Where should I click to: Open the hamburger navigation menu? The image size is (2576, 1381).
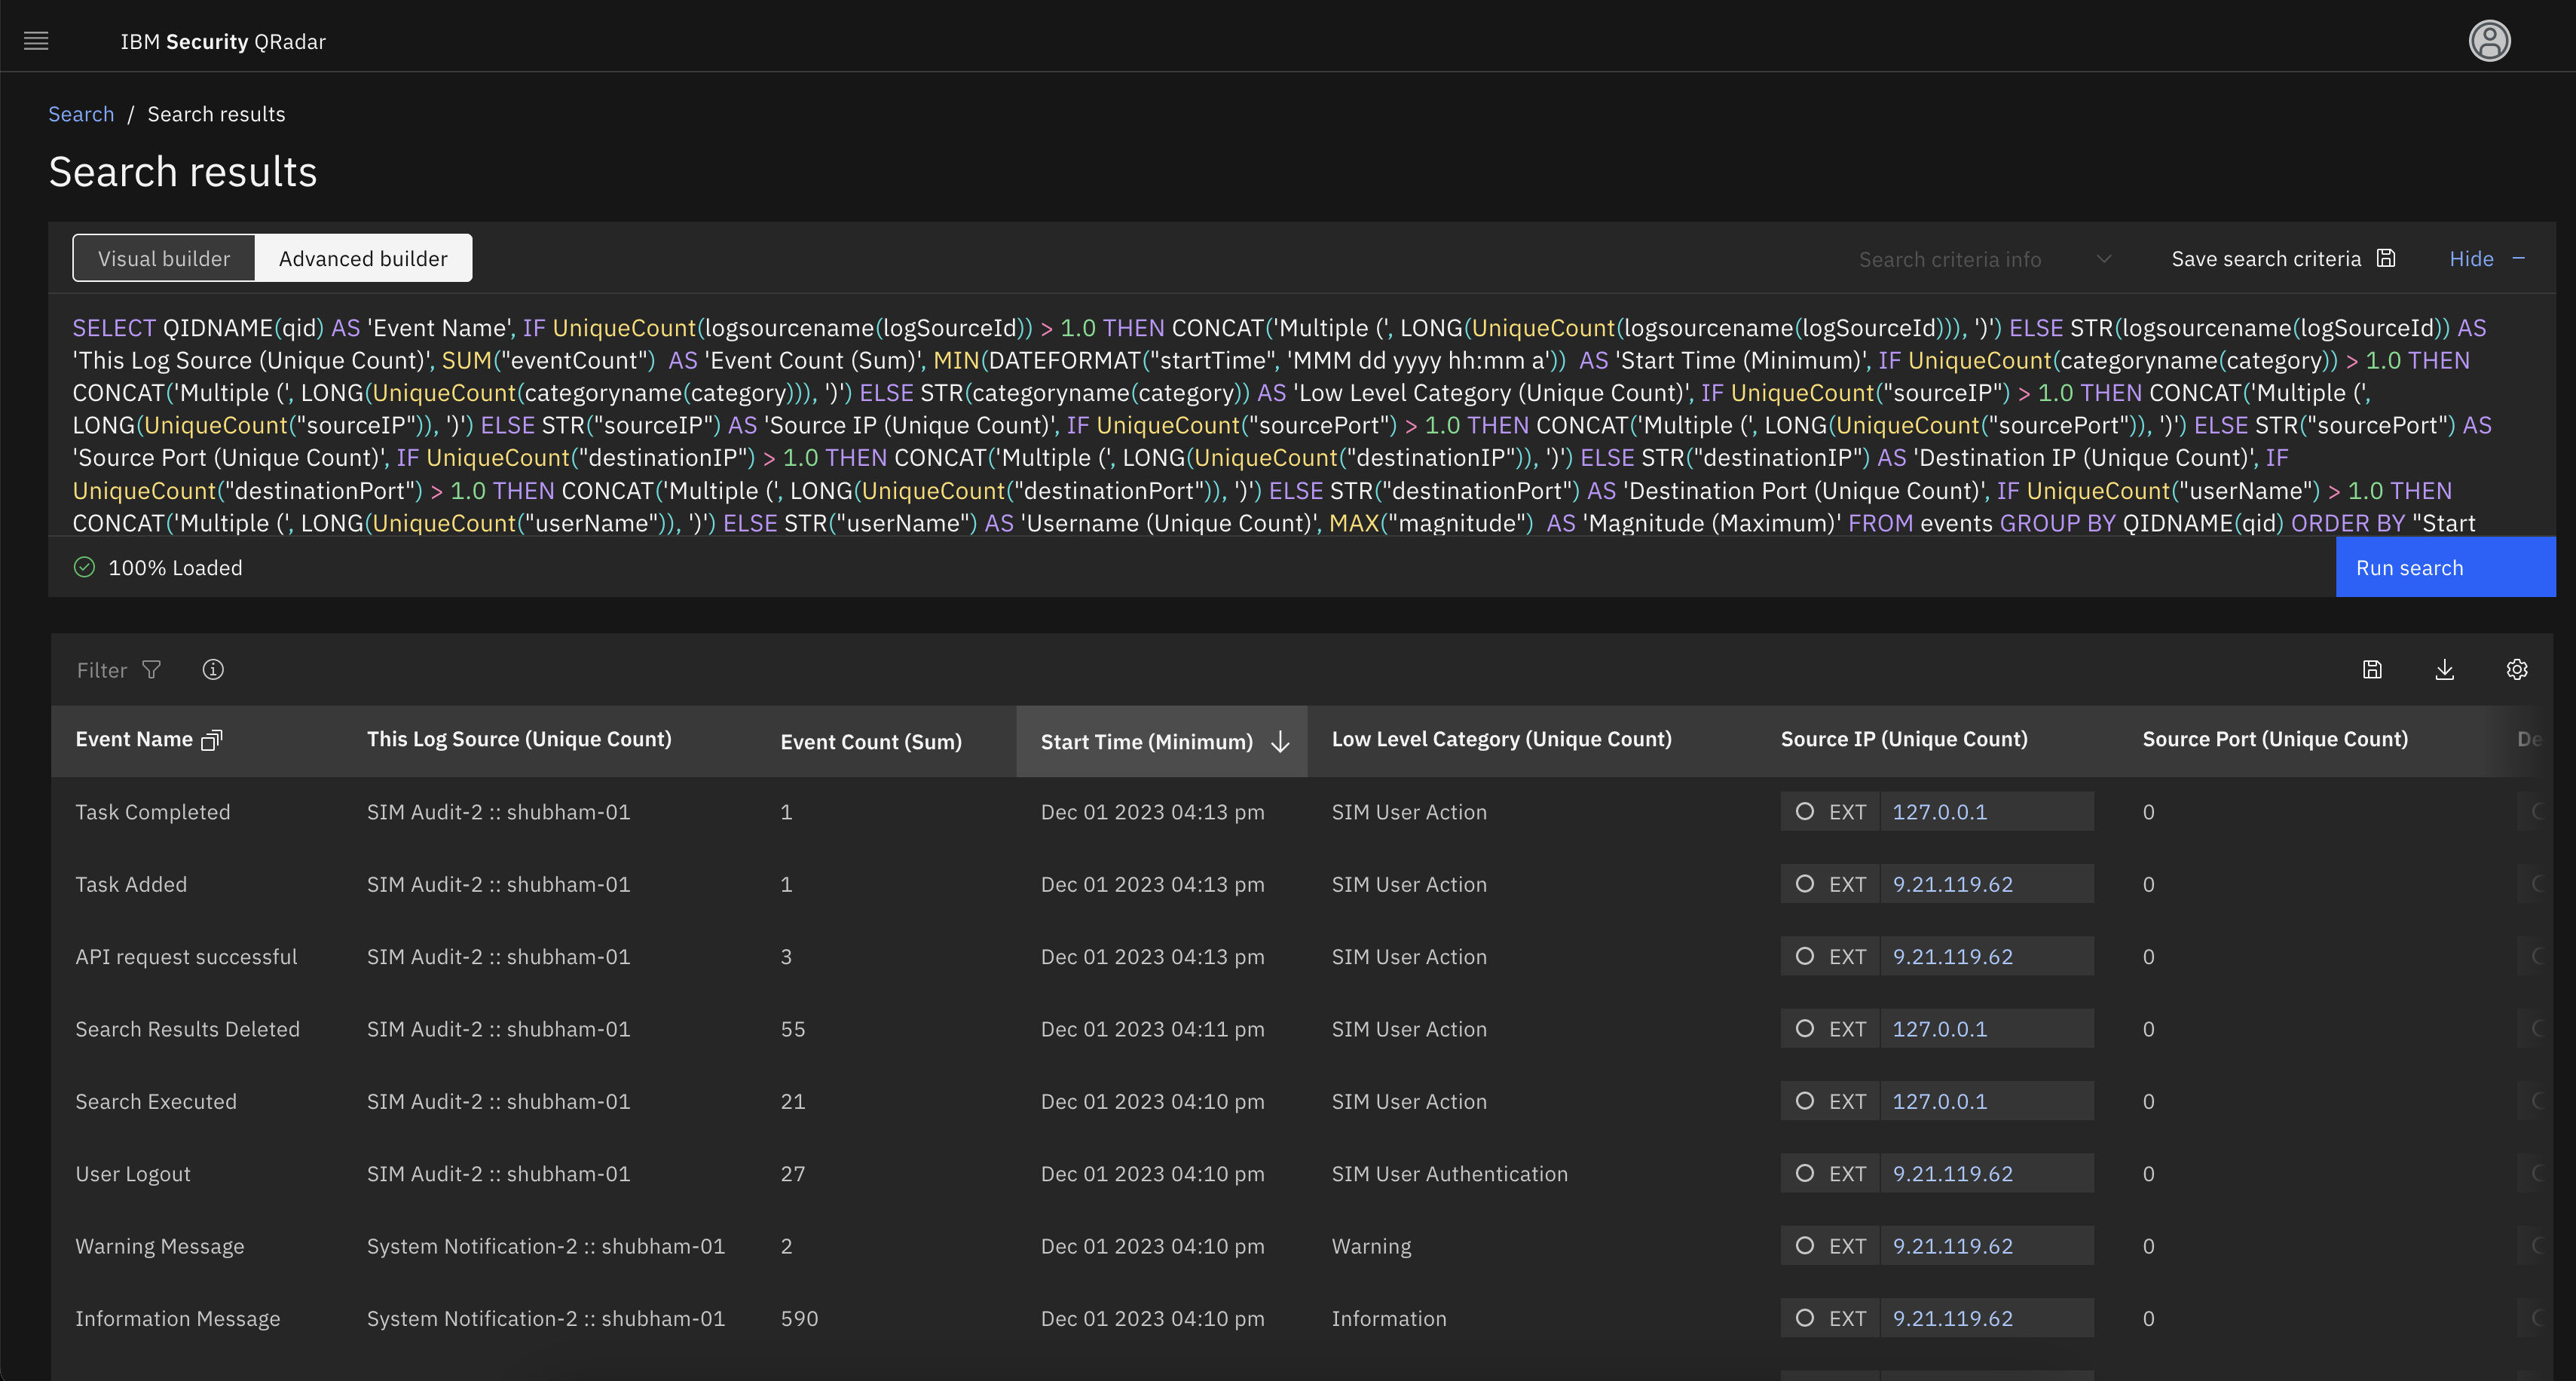click(36, 41)
